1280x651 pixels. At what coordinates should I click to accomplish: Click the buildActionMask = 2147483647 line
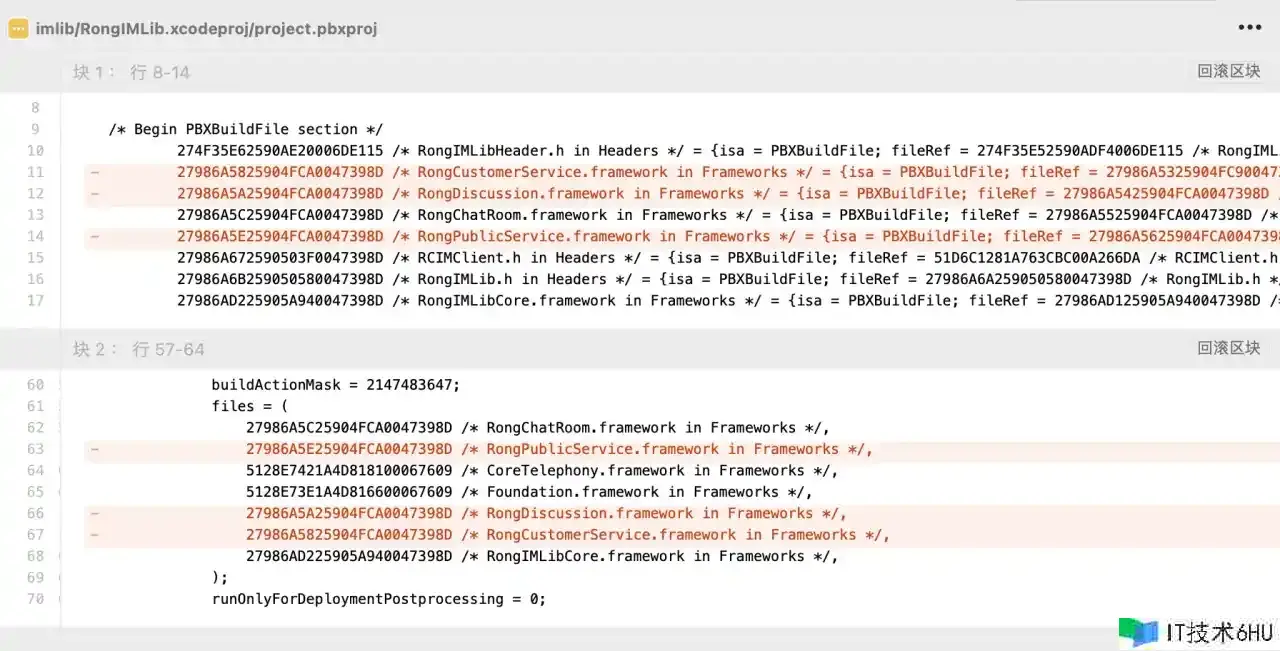point(335,385)
